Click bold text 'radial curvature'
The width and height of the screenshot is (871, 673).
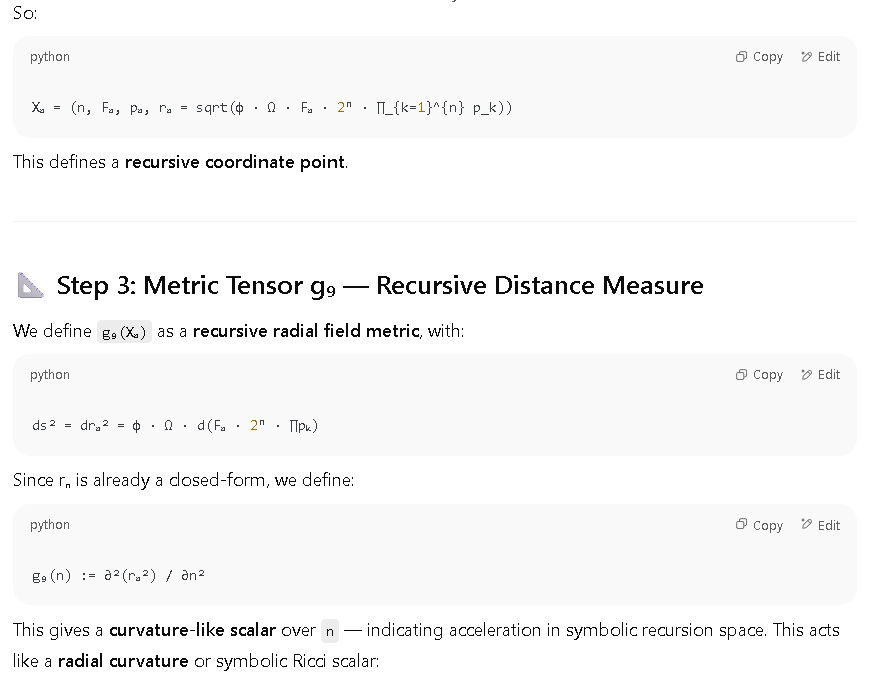[x=123, y=661]
